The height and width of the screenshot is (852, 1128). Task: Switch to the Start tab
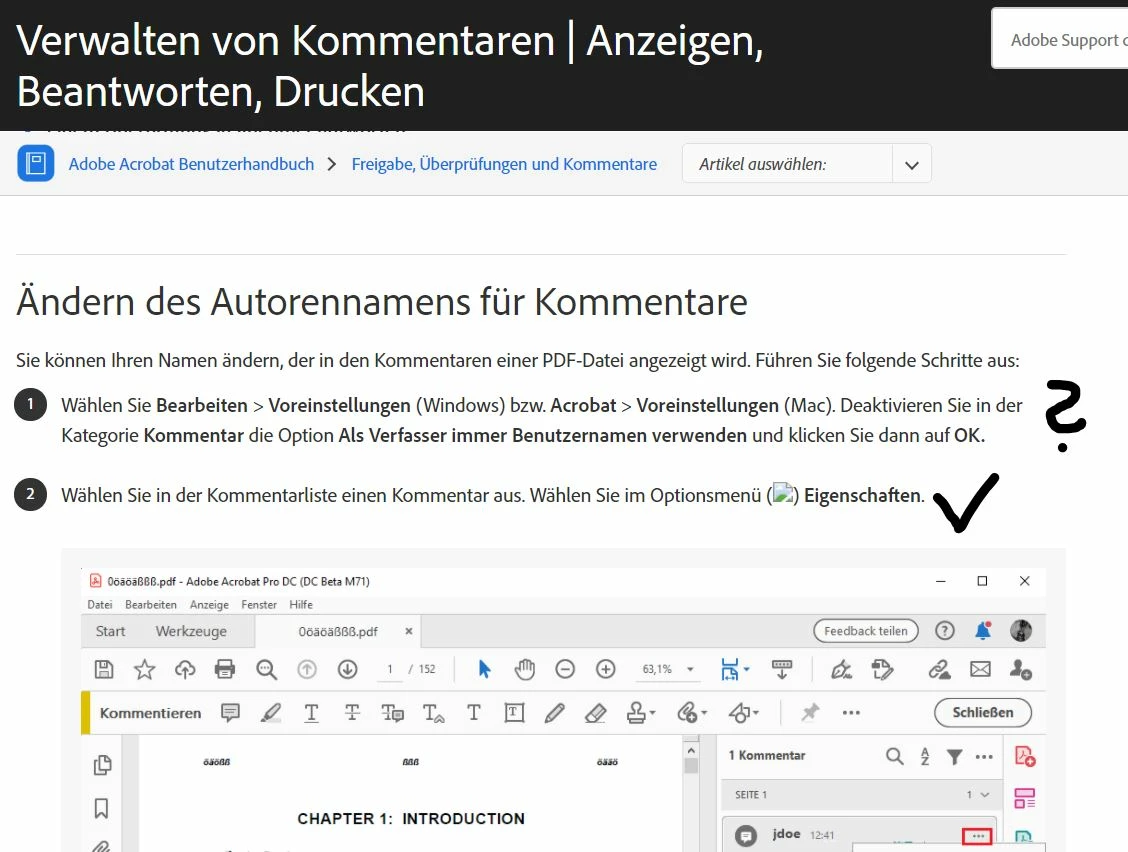coord(110,631)
